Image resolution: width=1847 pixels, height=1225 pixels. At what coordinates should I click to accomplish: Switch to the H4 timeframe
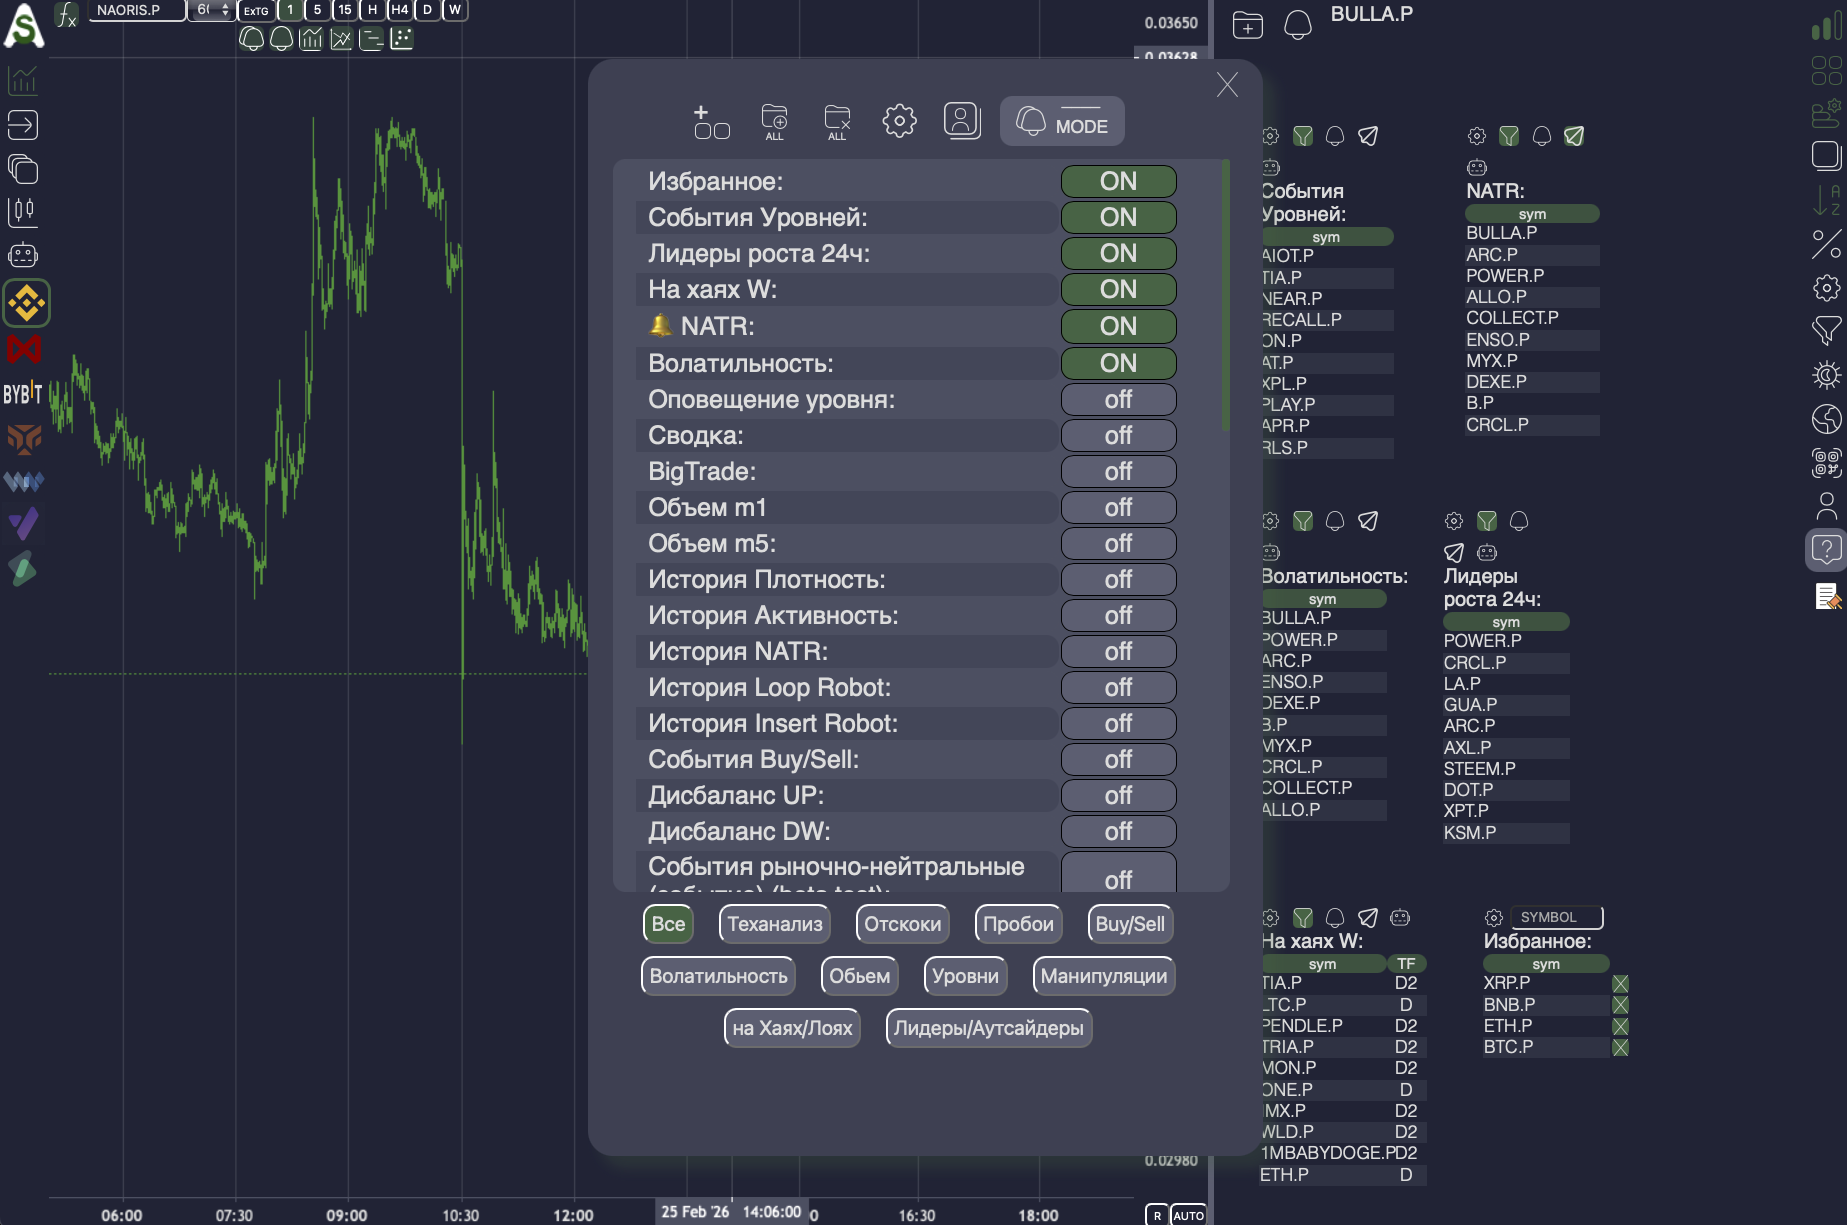pyautogui.click(x=399, y=10)
